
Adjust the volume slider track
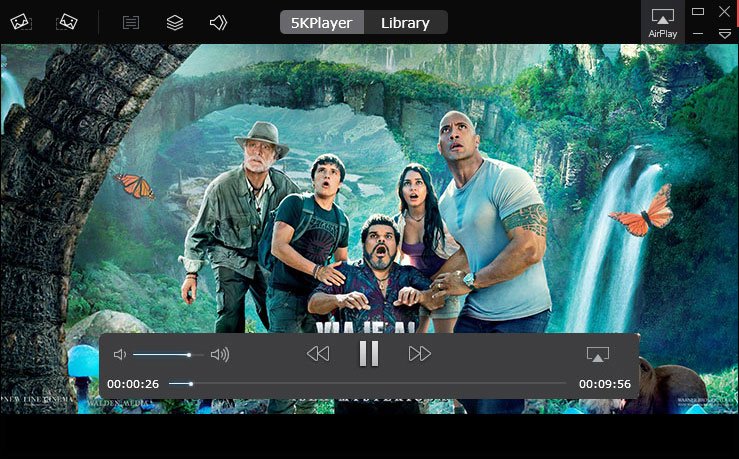[x=168, y=354]
